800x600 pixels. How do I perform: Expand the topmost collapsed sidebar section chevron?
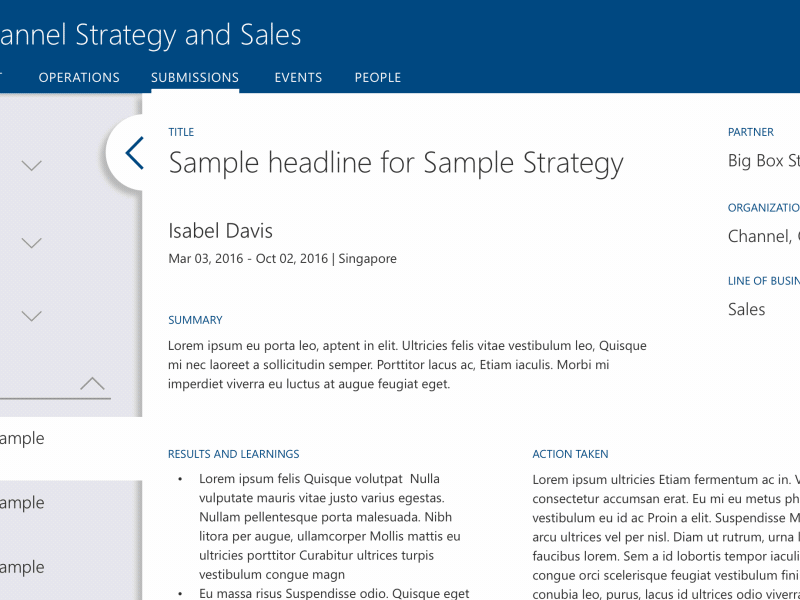32,166
